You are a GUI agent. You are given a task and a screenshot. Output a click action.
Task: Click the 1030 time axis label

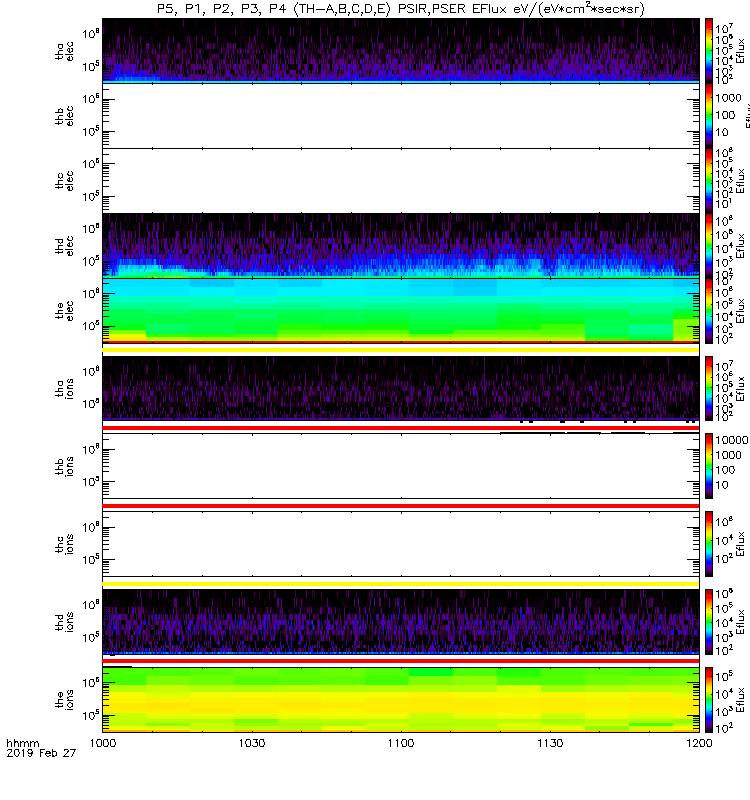point(252,743)
